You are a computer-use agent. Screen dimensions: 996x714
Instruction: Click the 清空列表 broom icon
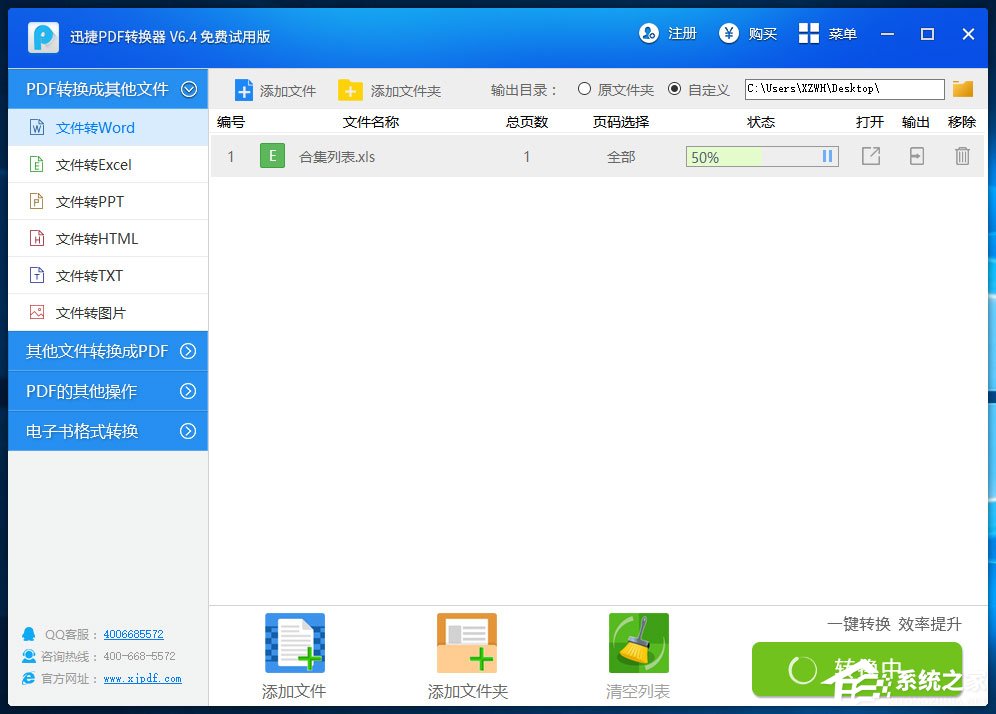click(x=637, y=643)
